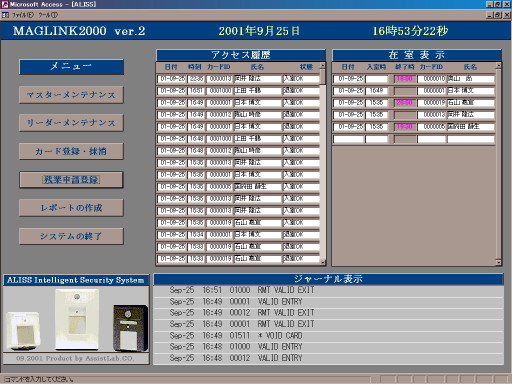Open the ツール(T) menu
Viewport: 512px width, 384px height.
tap(48, 15)
